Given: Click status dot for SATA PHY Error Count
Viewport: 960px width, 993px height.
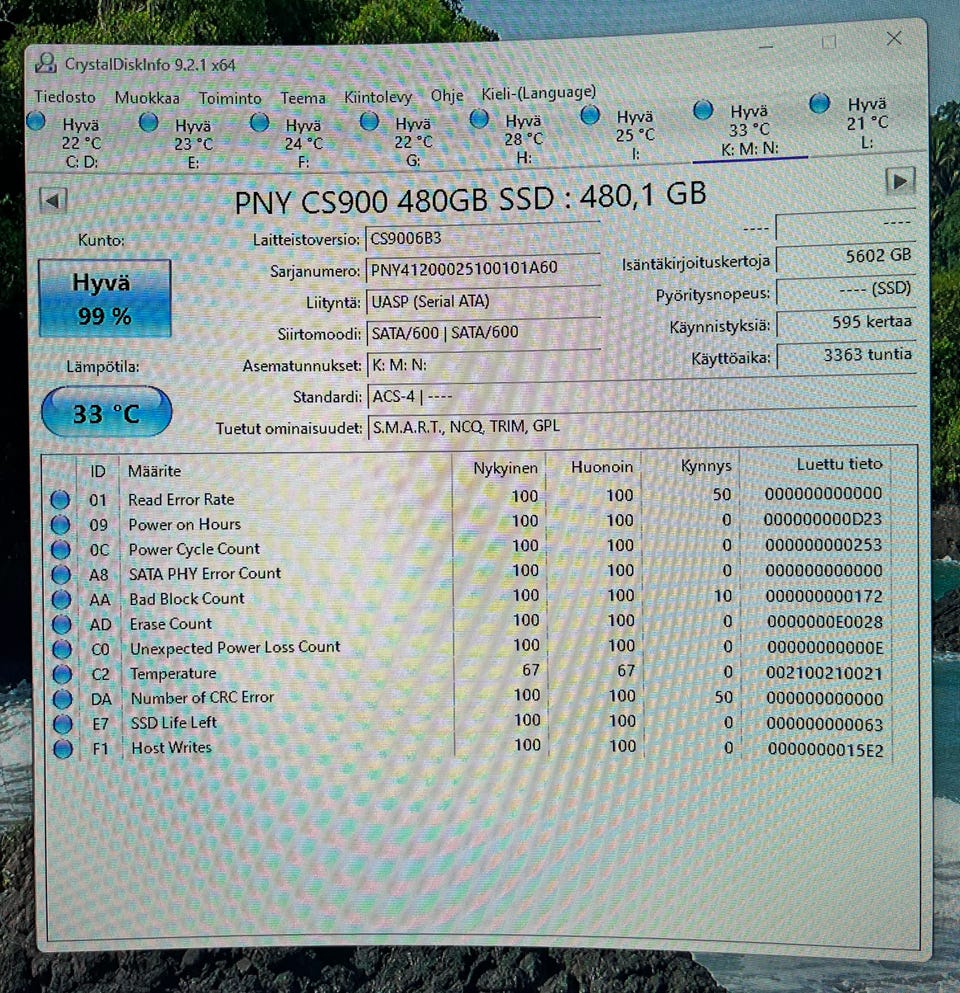Looking at the screenshot, I should coord(61,574).
